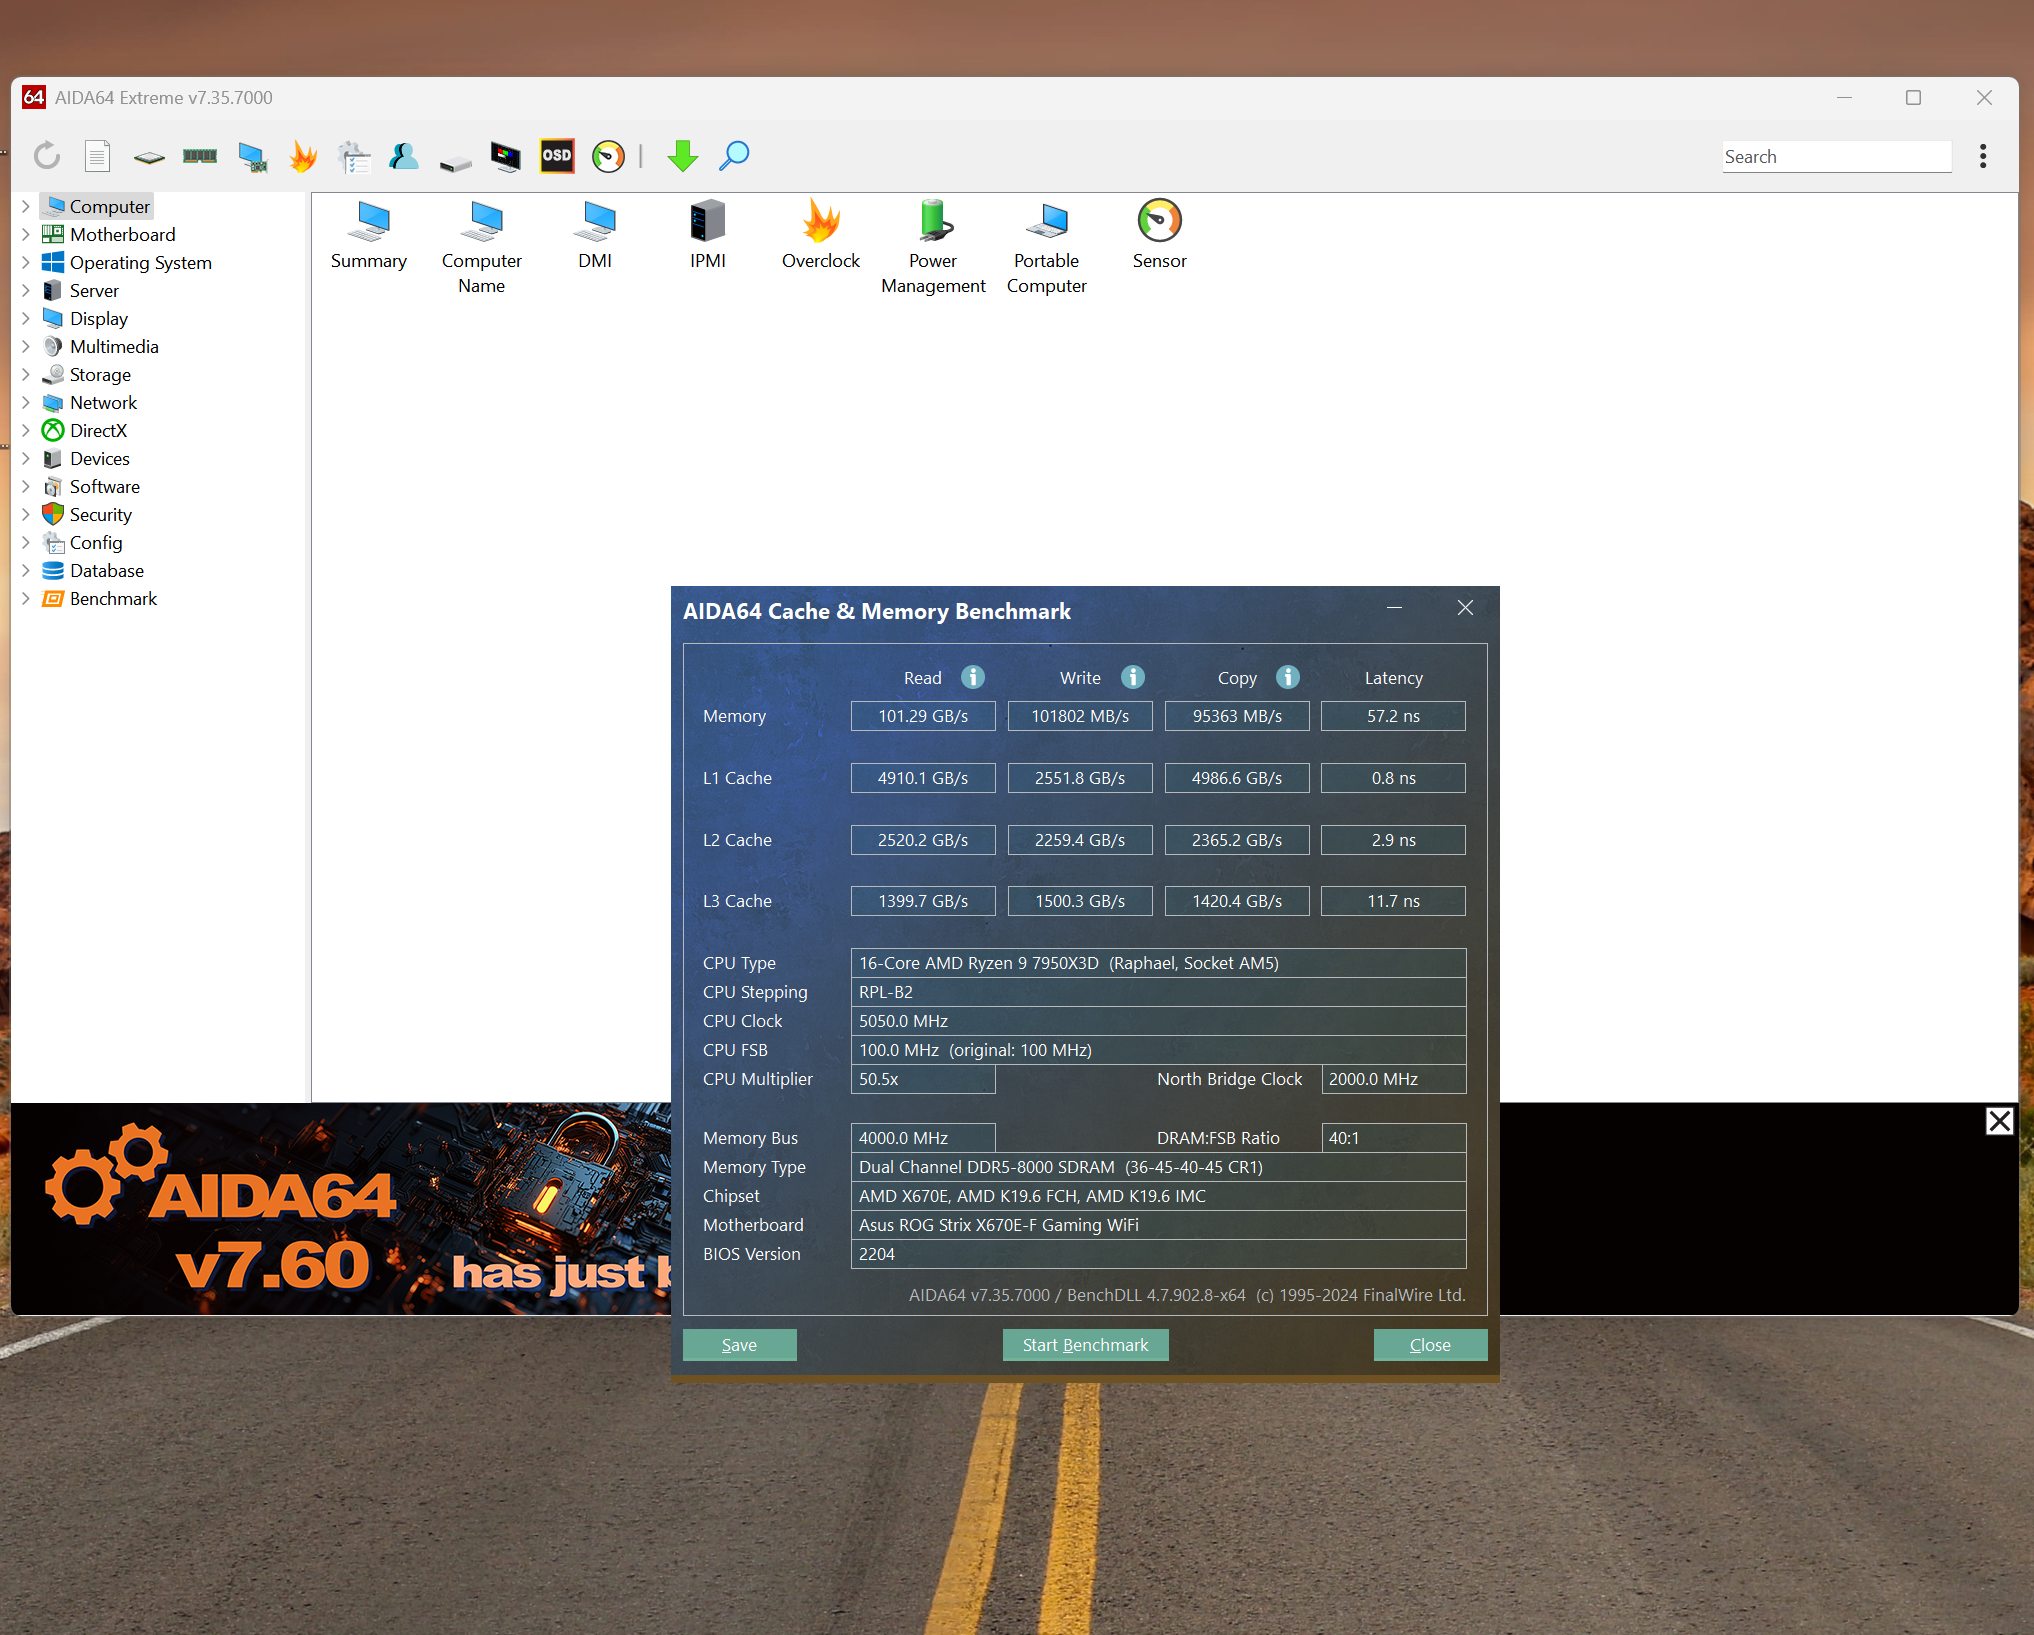Click the motherboard chip toolbar icon
Image resolution: width=2034 pixels, height=1635 pixels.
pos(149,157)
